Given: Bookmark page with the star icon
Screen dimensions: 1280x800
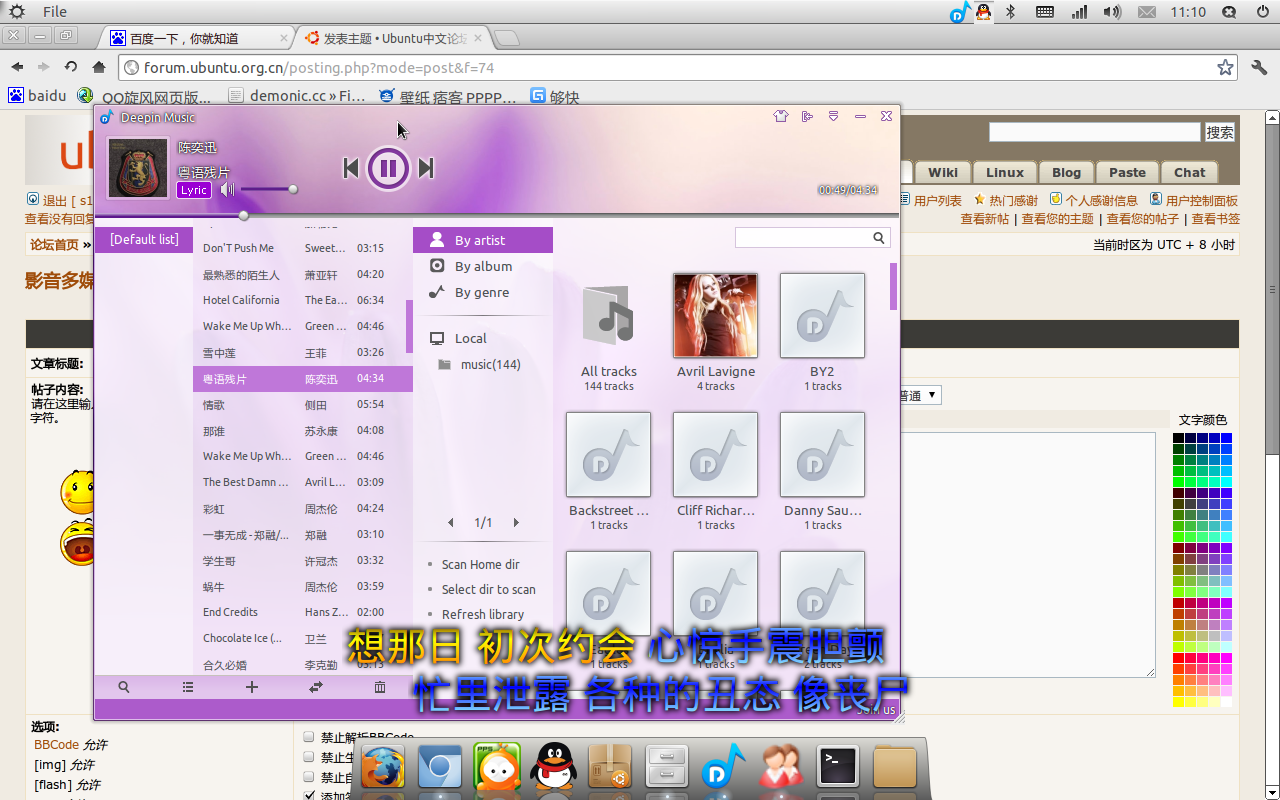Looking at the screenshot, I should [1225, 67].
